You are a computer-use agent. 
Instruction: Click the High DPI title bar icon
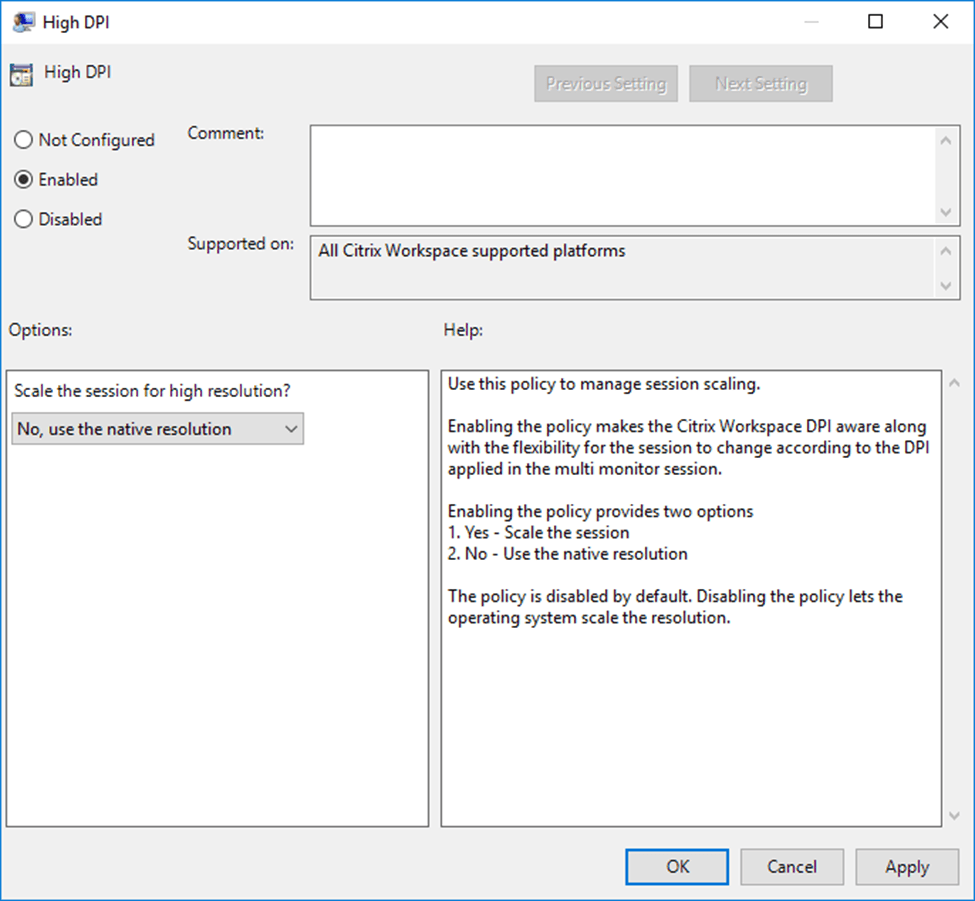pyautogui.click(x=23, y=22)
